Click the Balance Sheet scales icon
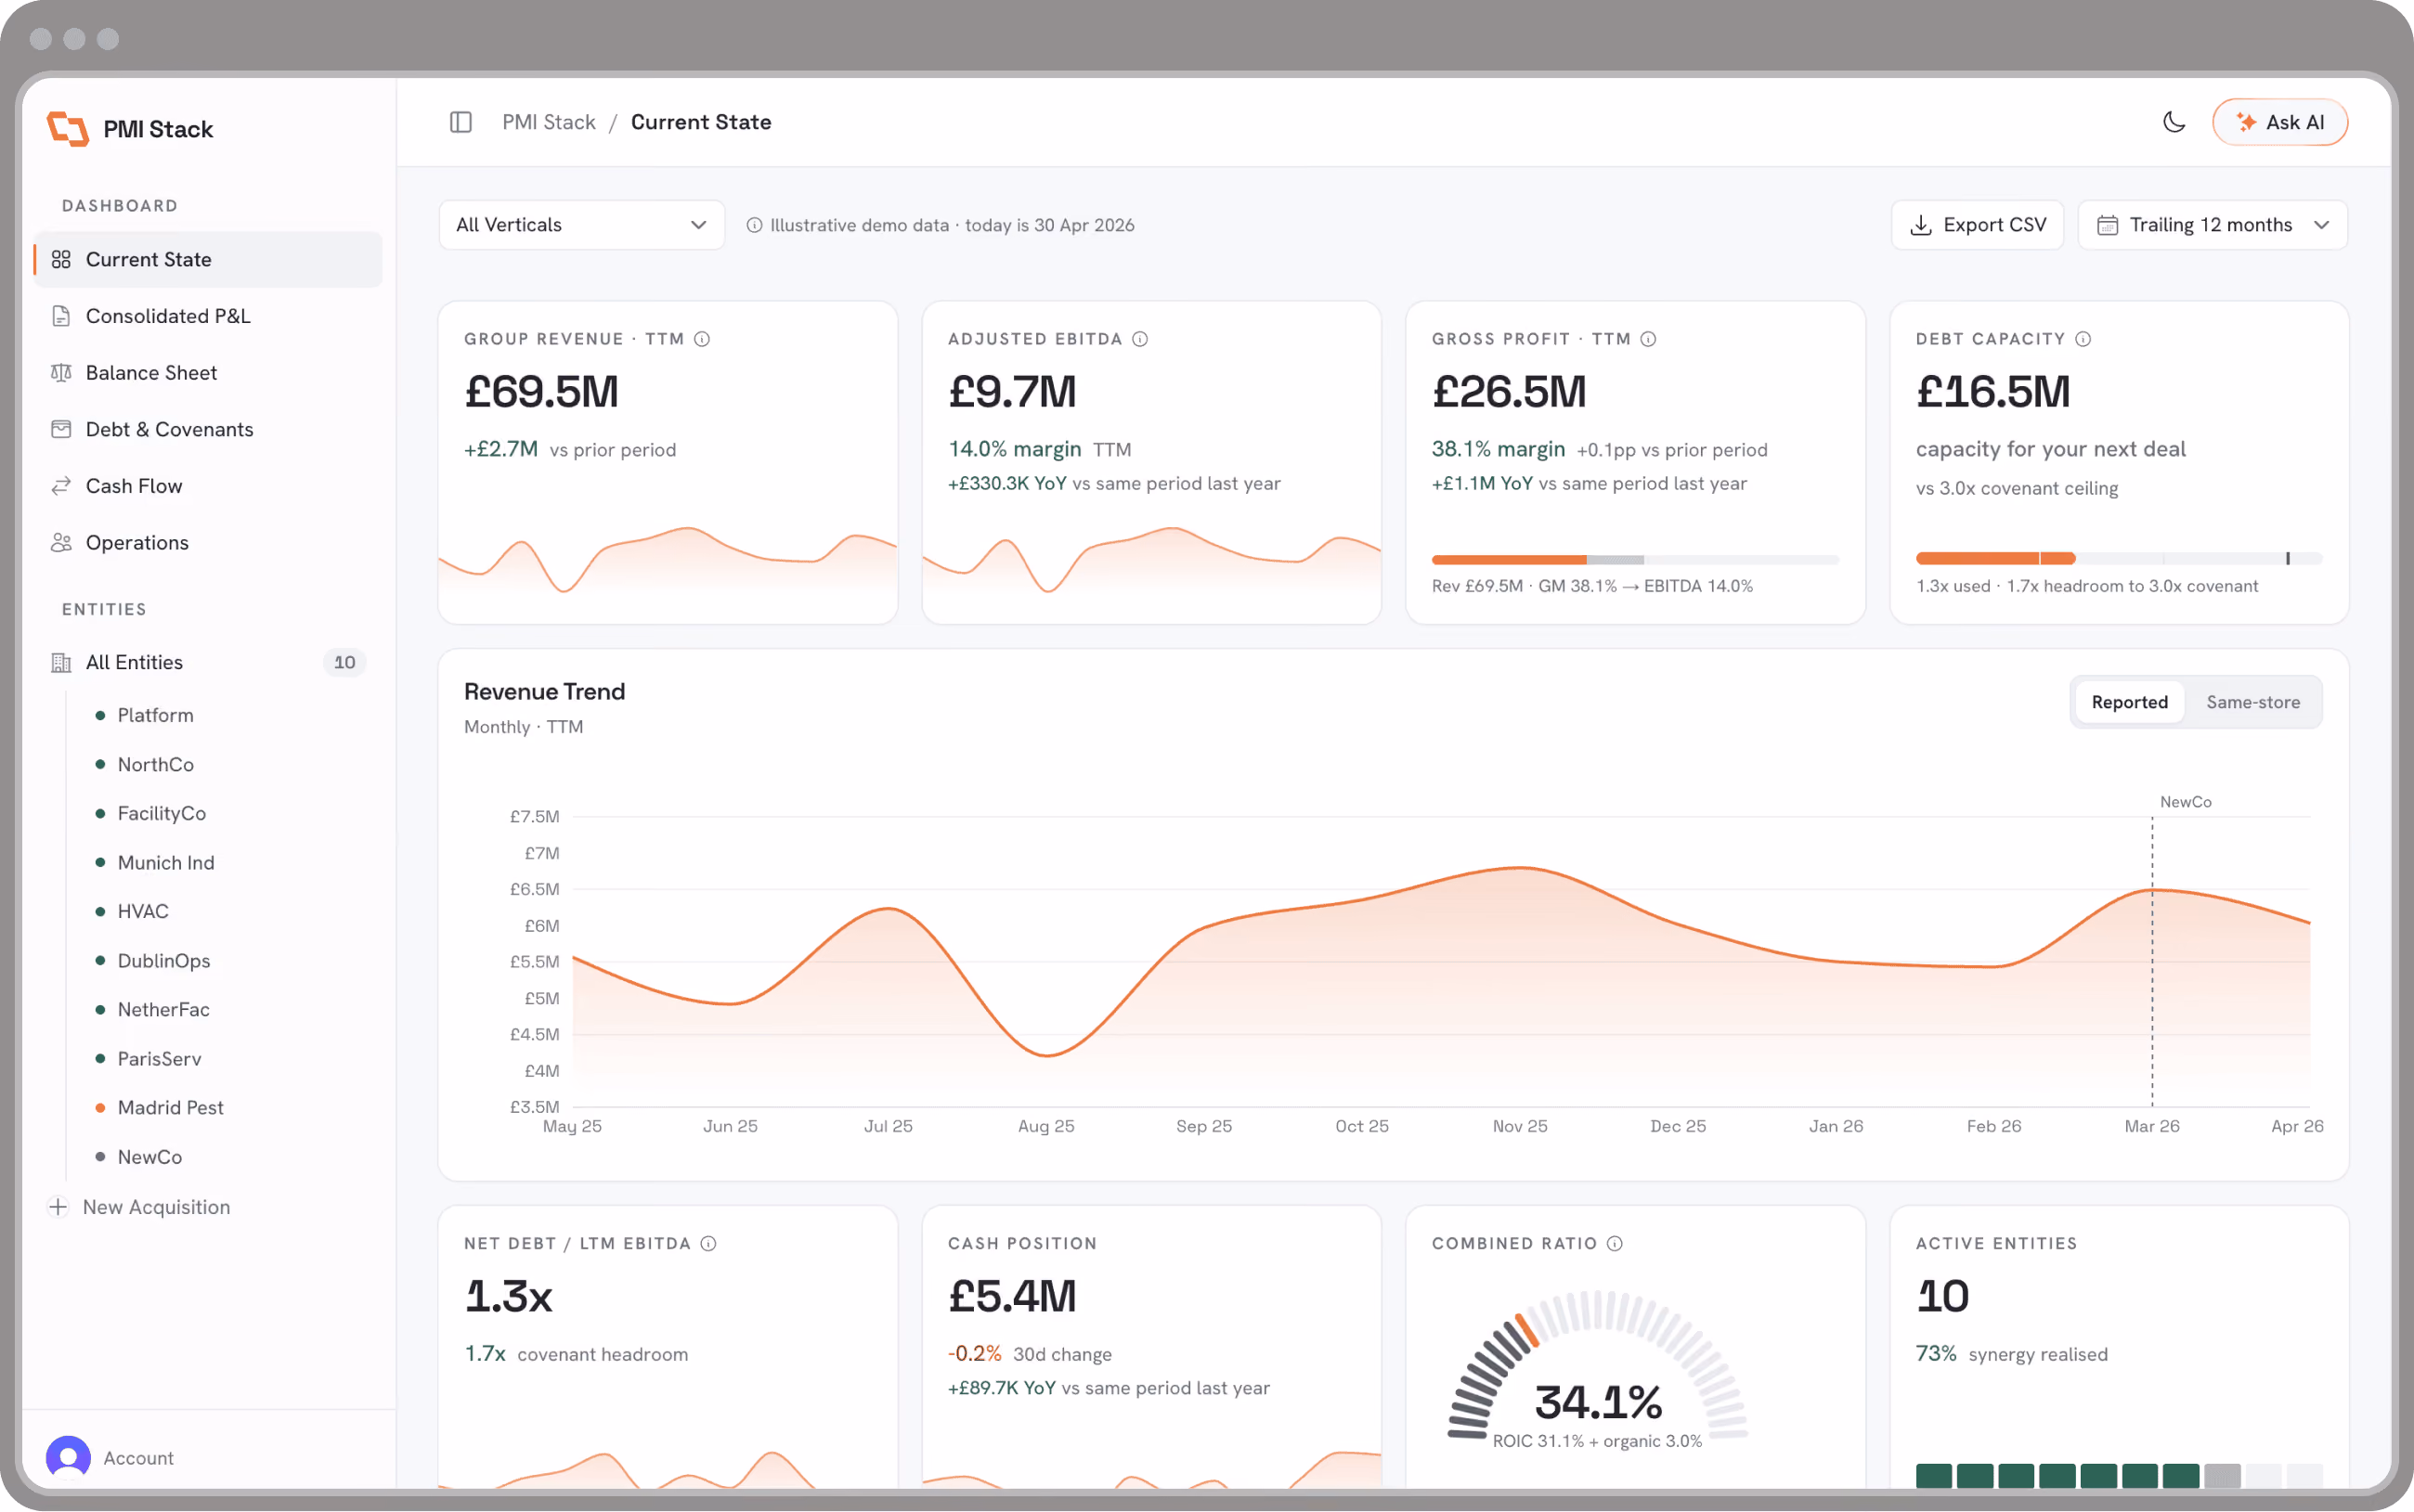This screenshot has height=1512, width=2414. point(61,373)
